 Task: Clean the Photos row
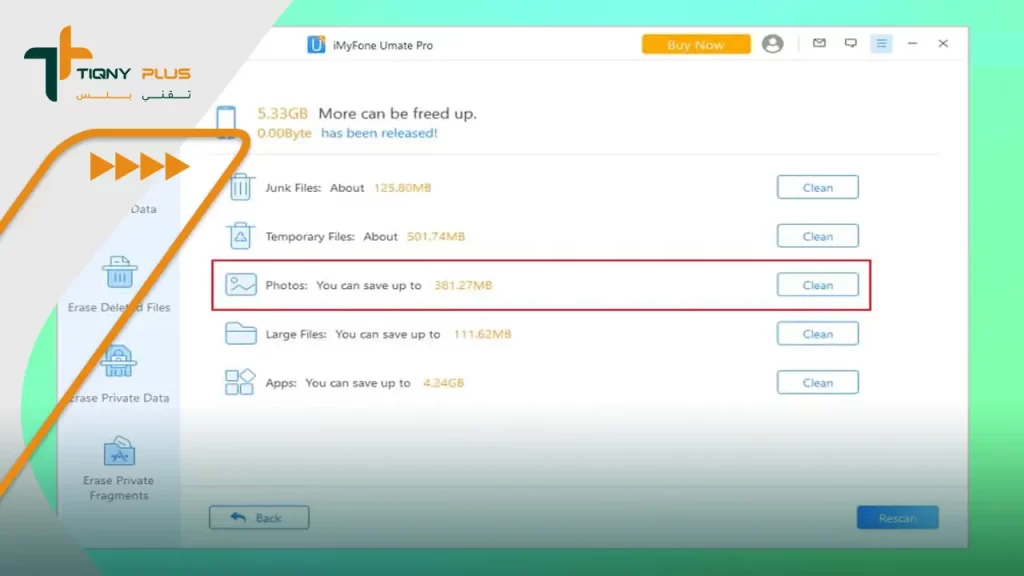818,285
